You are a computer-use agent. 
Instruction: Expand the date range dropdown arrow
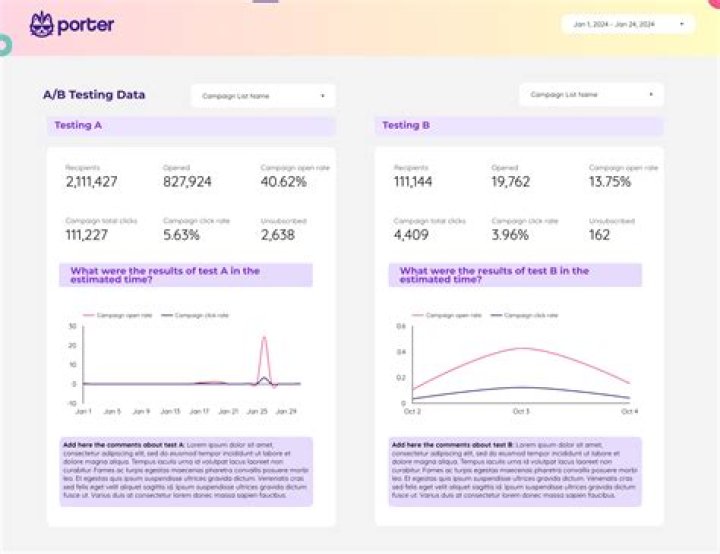(681, 24)
